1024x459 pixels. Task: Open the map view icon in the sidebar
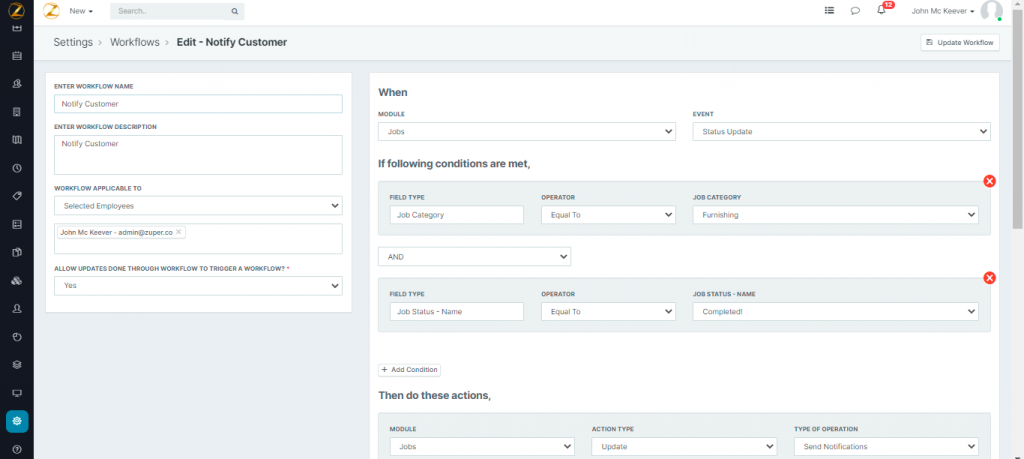tap(17, 140)
